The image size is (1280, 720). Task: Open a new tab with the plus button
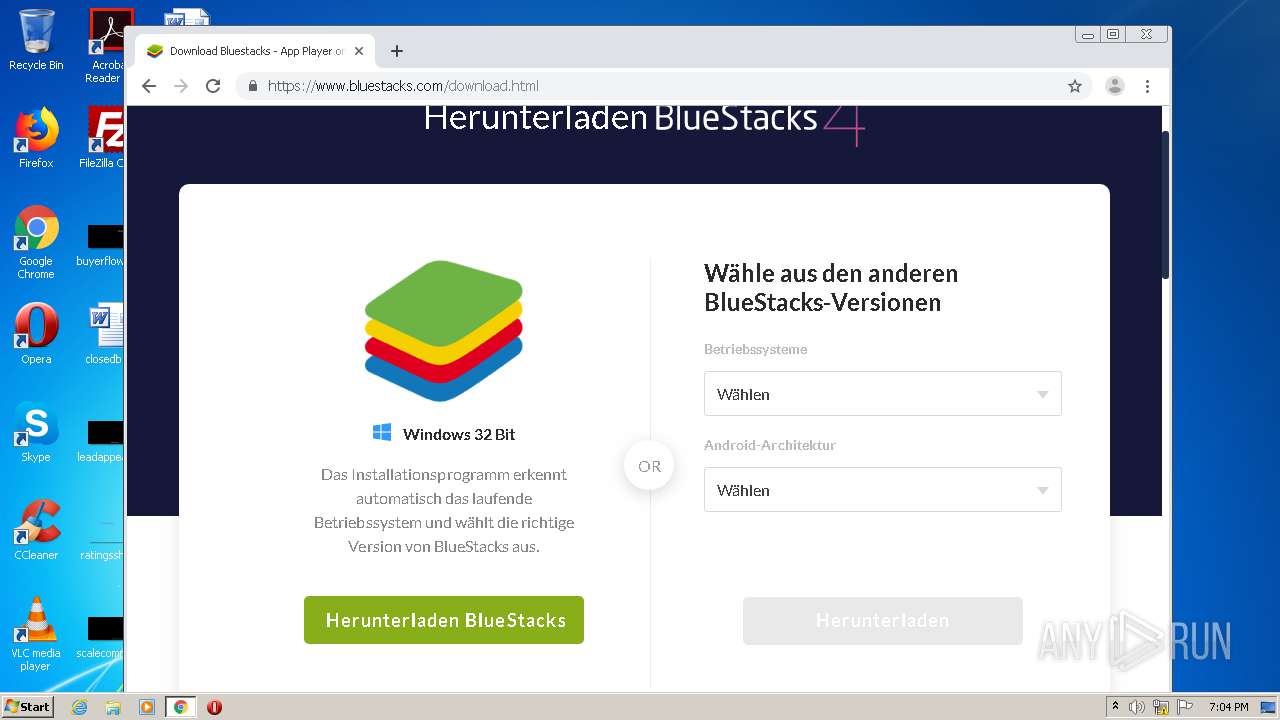pyautogui.click(x=397, y=51)
